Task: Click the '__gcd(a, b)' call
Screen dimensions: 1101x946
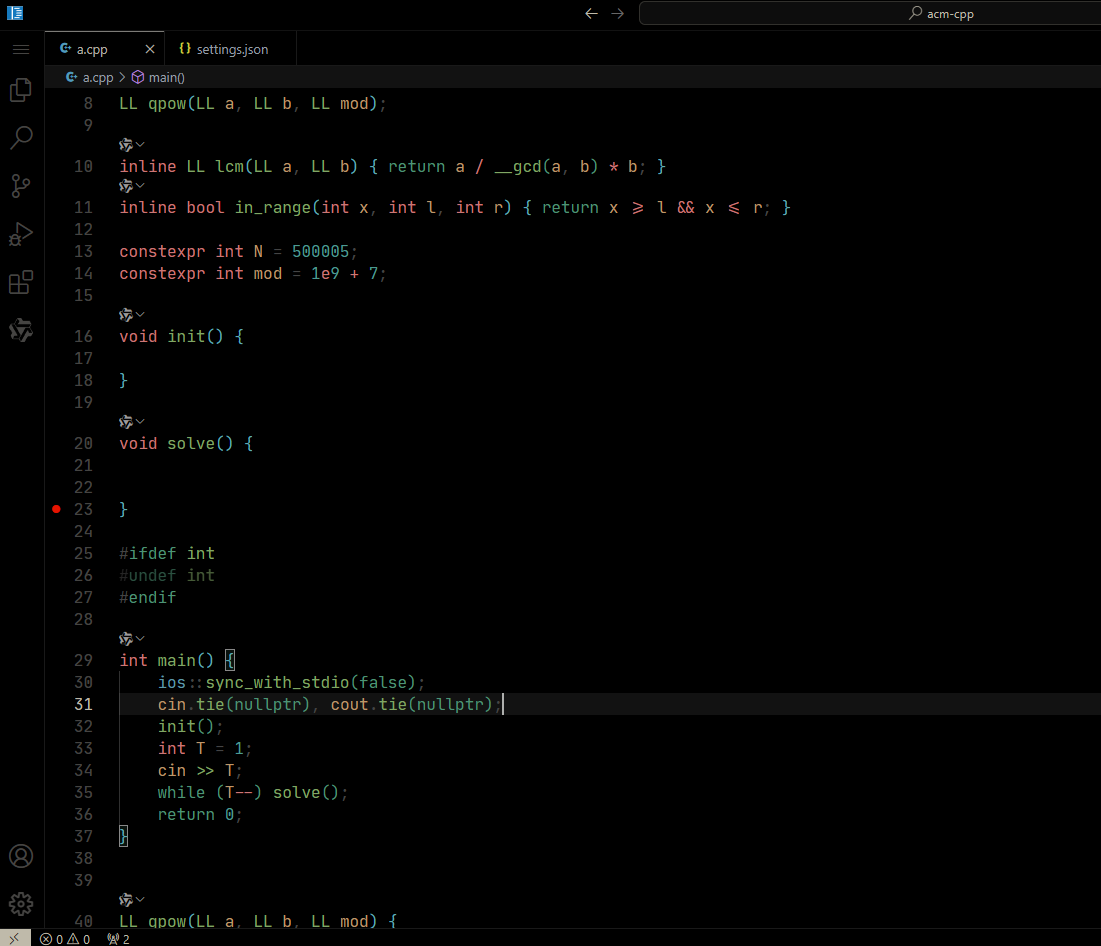Action: pos(546,166)
